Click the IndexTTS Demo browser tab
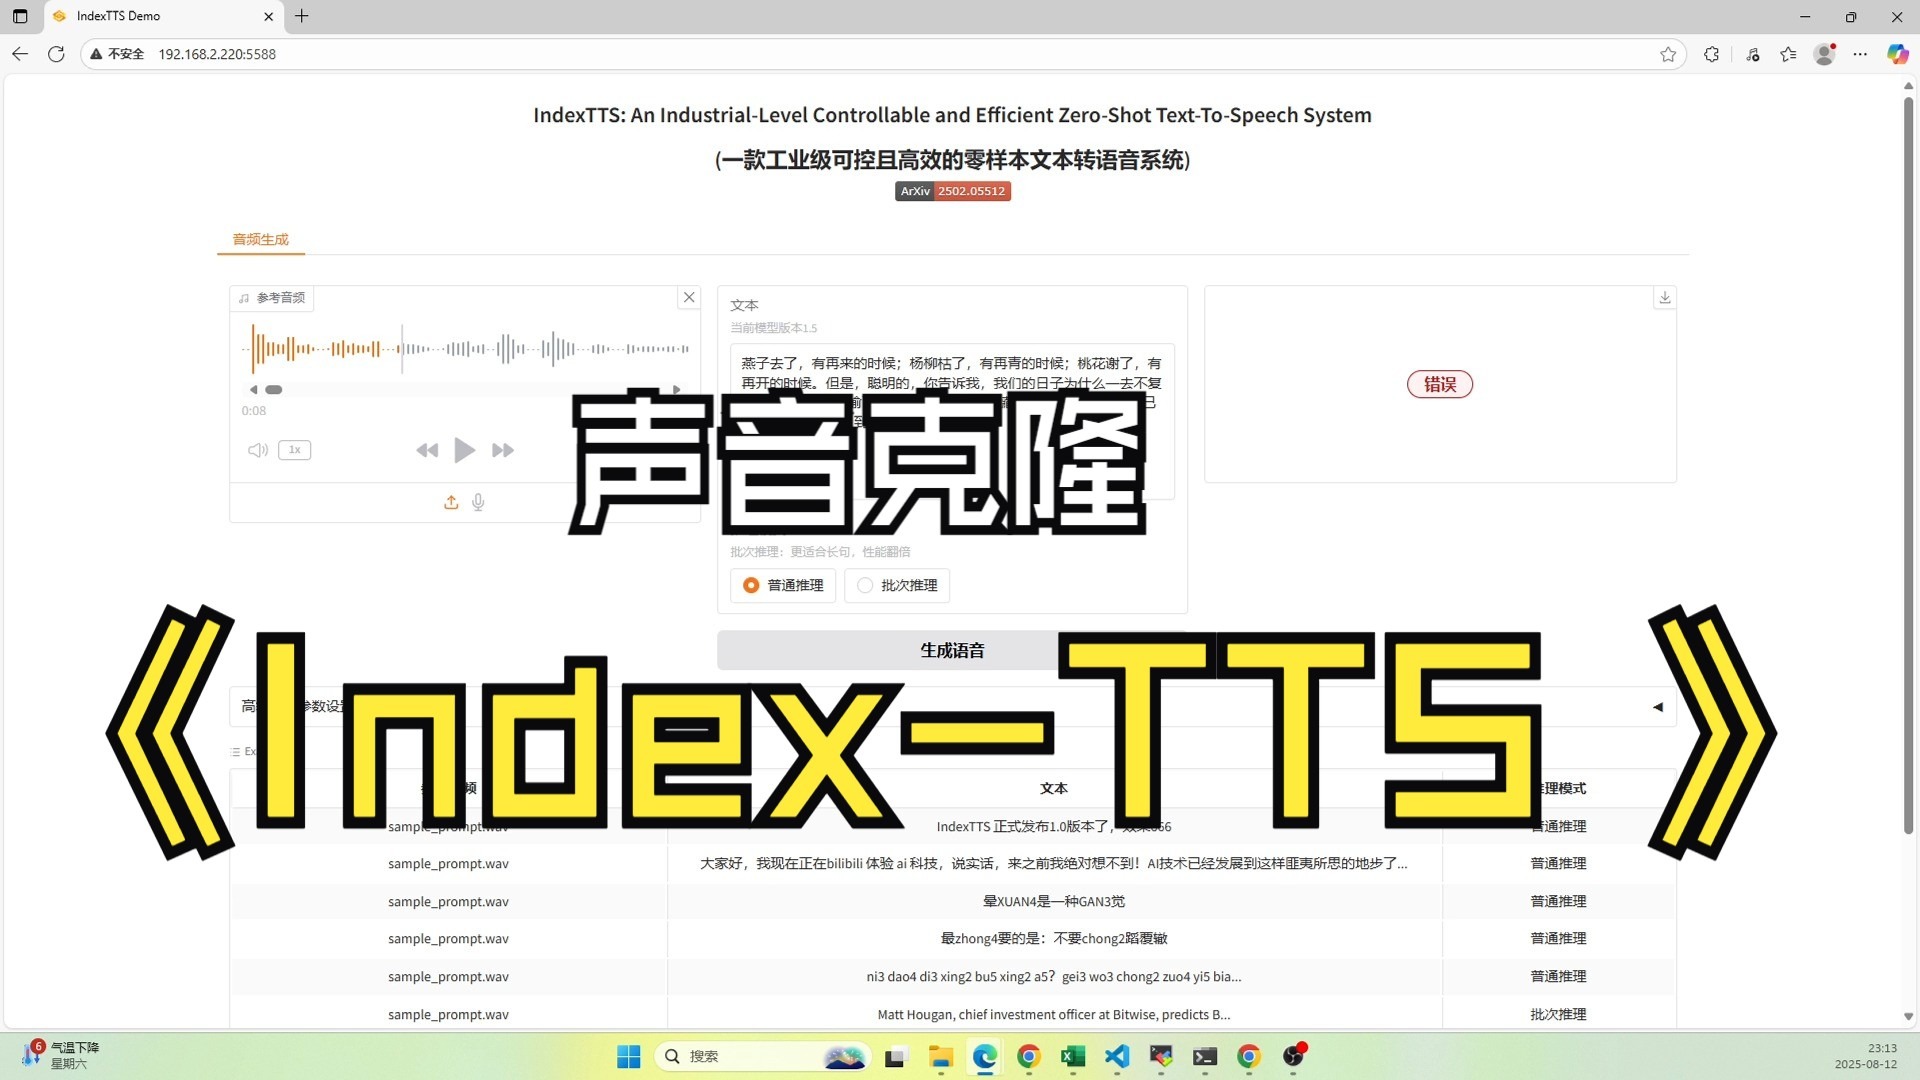 pos(165,16)
